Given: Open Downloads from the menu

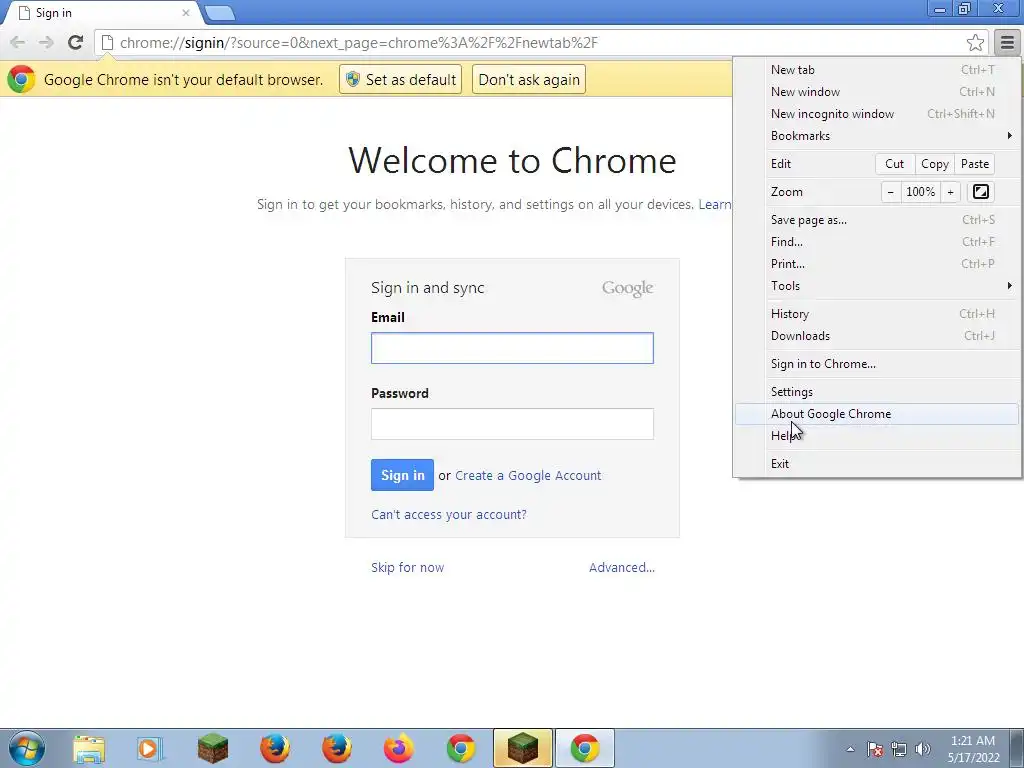Looking at the screenshot, I should point(877,336).
